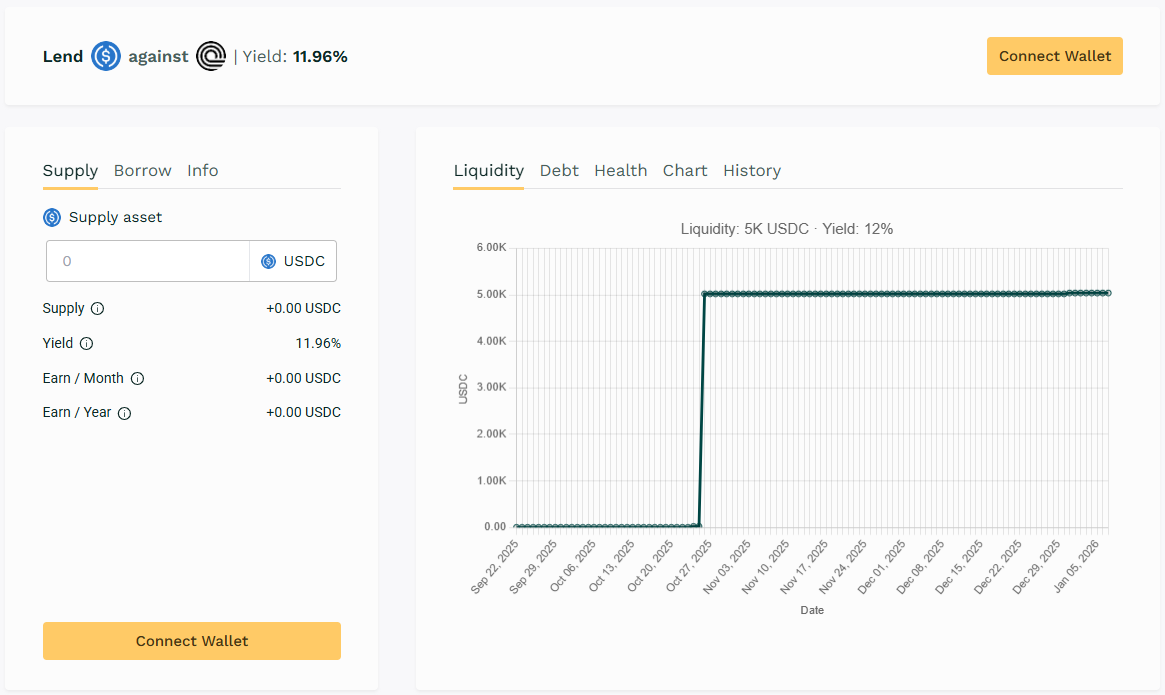Switch to the Info tab
The height and width of the screenshot is (695, 1165).
[x=203, y=171]
